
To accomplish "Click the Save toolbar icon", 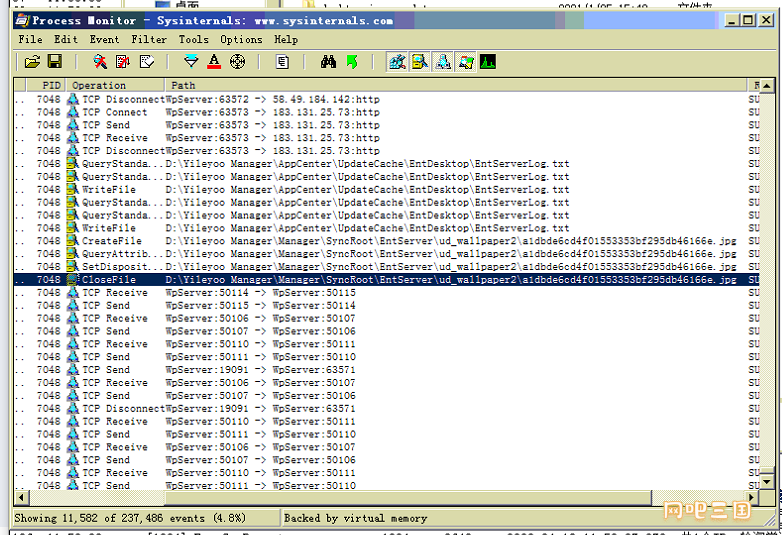I will 55,62.
